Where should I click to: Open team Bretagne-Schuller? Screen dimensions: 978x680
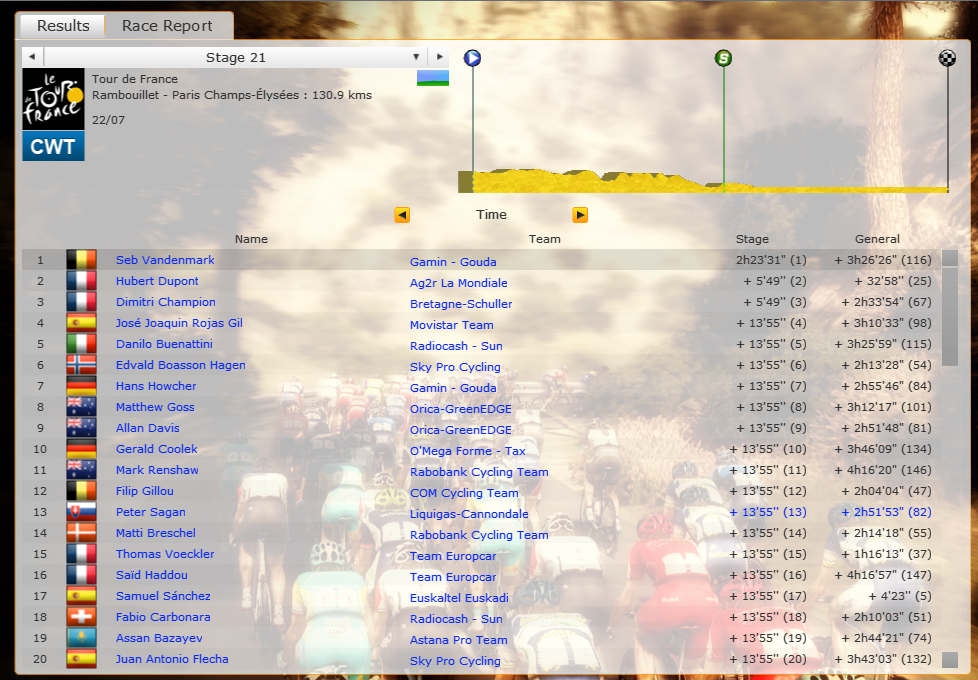[x=461, y=304]
